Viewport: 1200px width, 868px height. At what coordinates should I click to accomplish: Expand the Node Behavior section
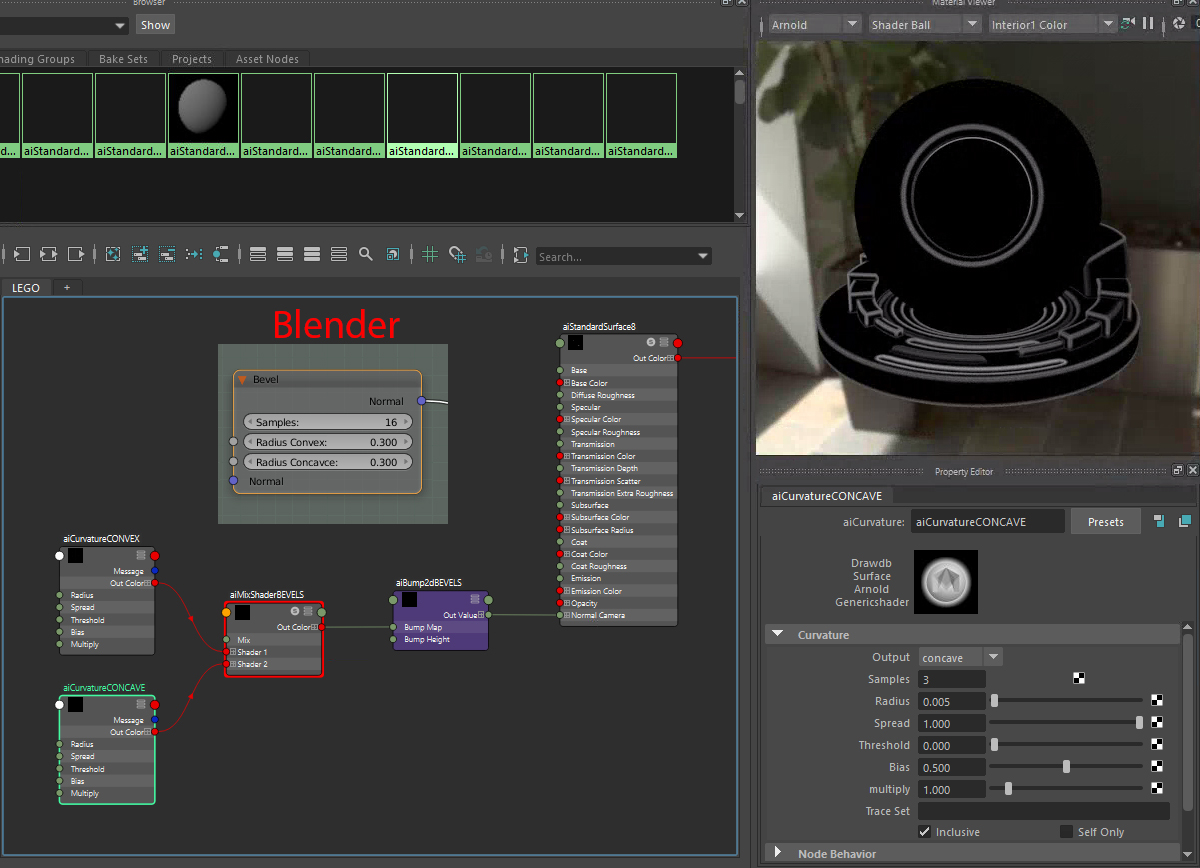777,853
